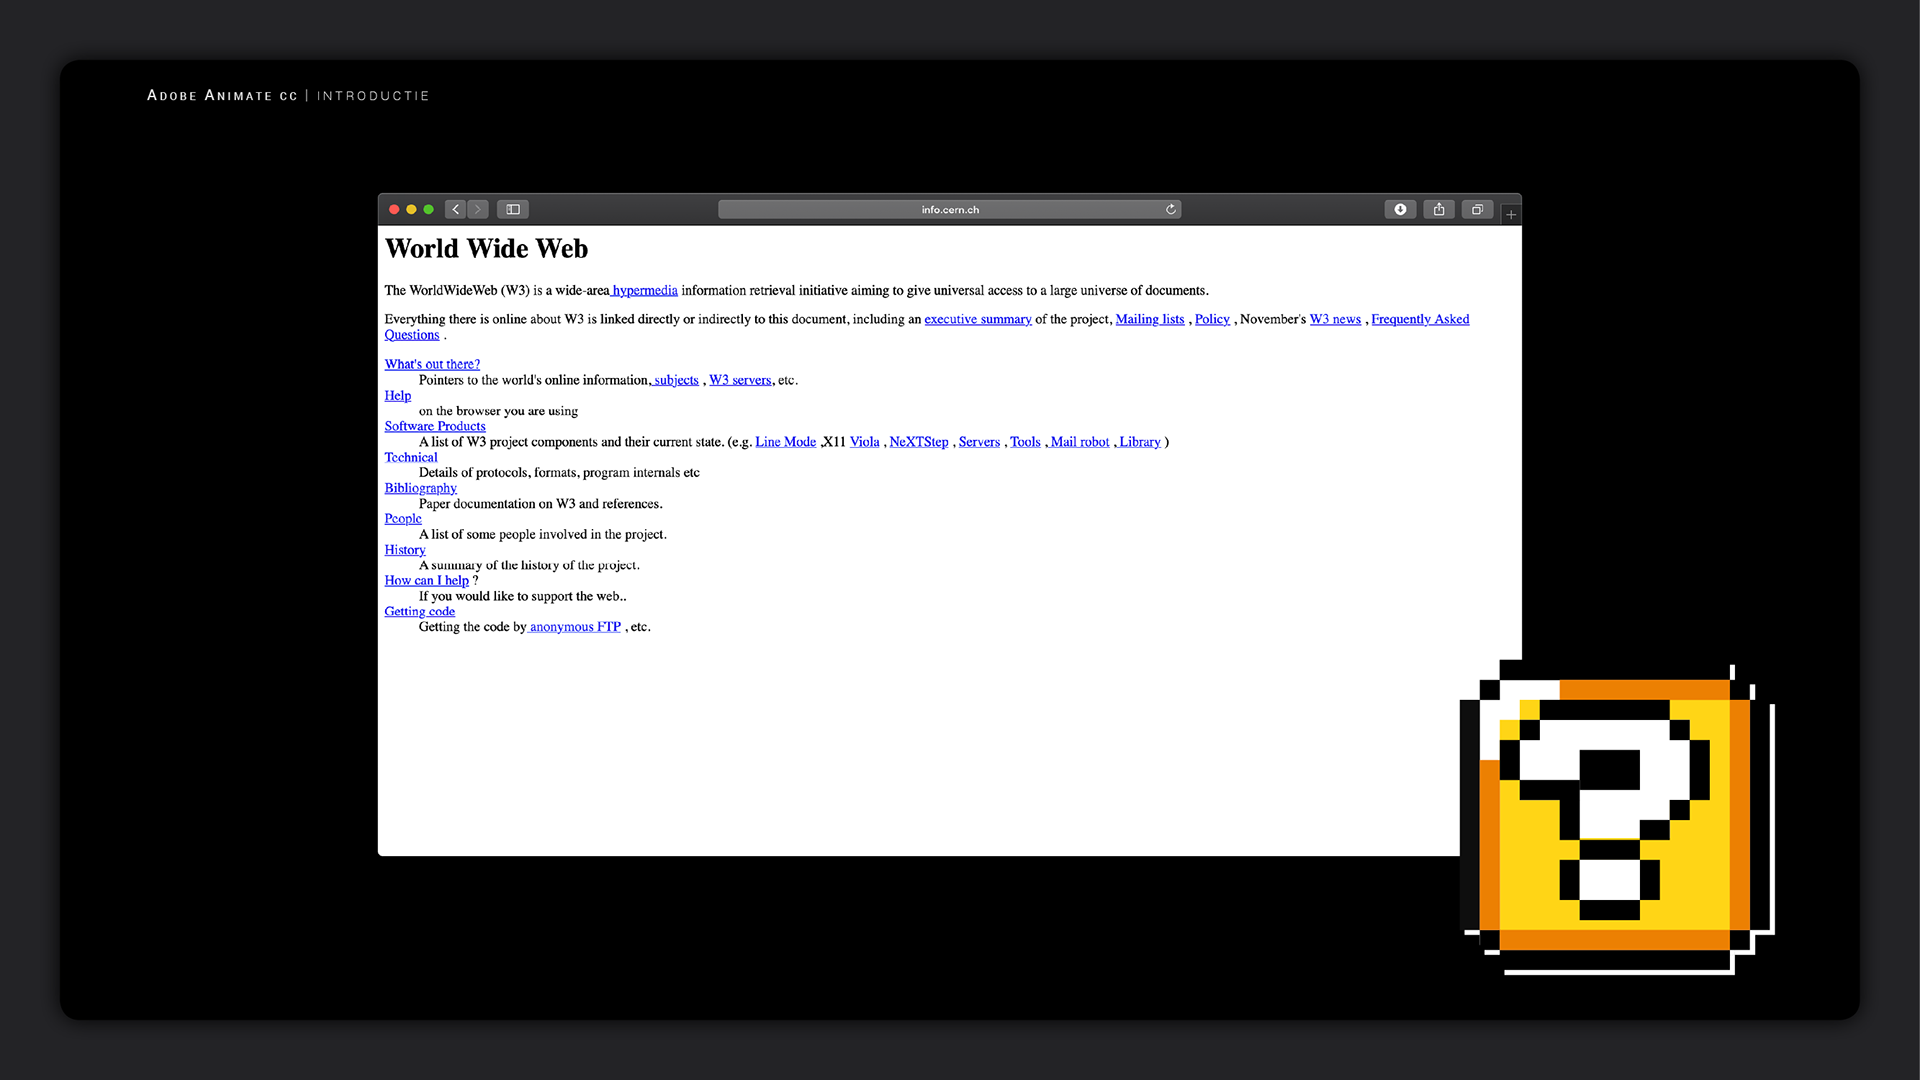Open the Mailing lists link

(1149, 319)
